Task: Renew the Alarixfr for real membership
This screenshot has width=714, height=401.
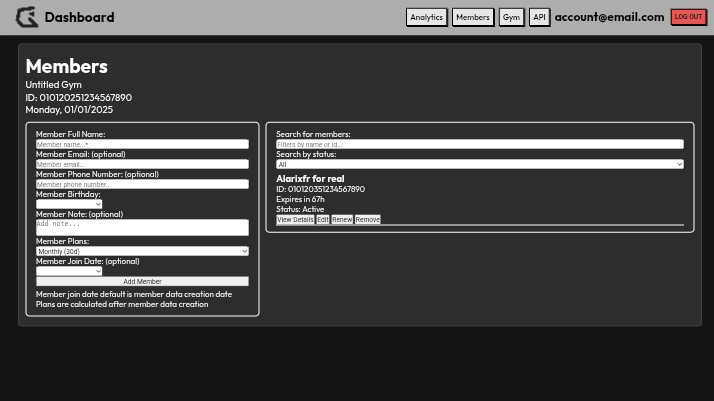Action: click(342, 219)
